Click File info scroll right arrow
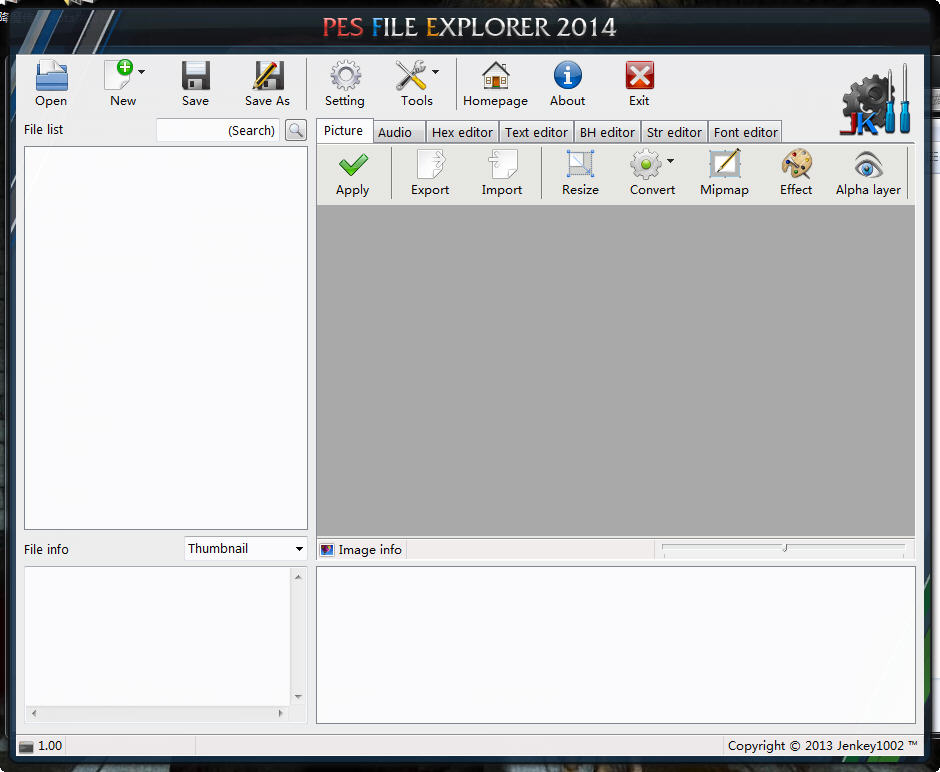This screenshot has height=772, width=940. tap(281, 713)
